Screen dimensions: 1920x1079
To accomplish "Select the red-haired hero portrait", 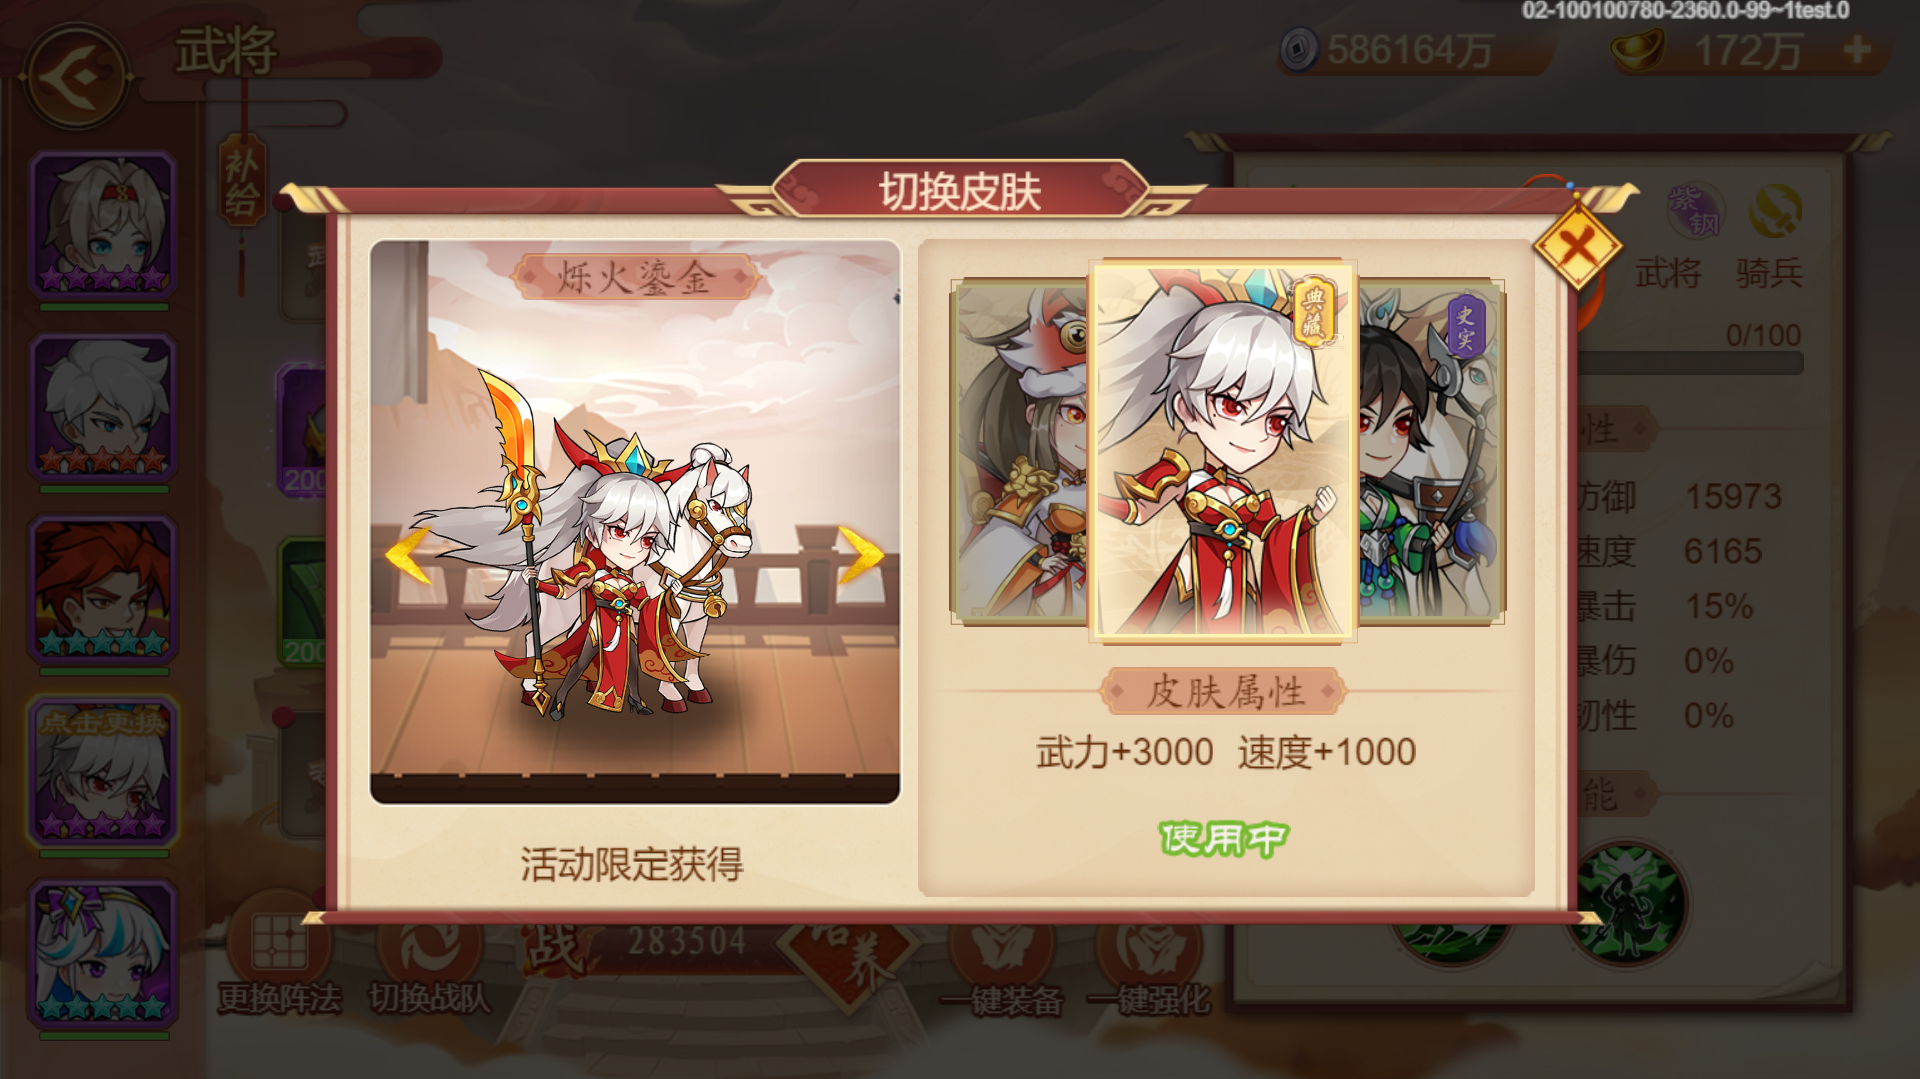I will [103, 590].
